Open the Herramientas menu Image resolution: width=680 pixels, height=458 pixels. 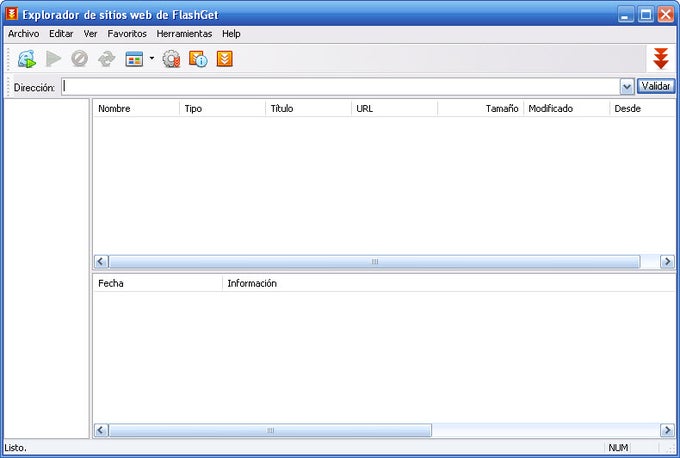coord(184,33)
